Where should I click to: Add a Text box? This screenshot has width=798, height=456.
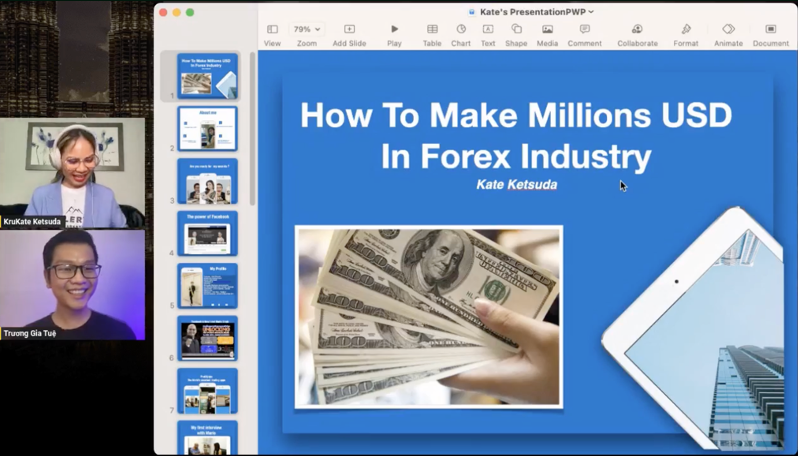pyautogui.click(x=488, y=30)
